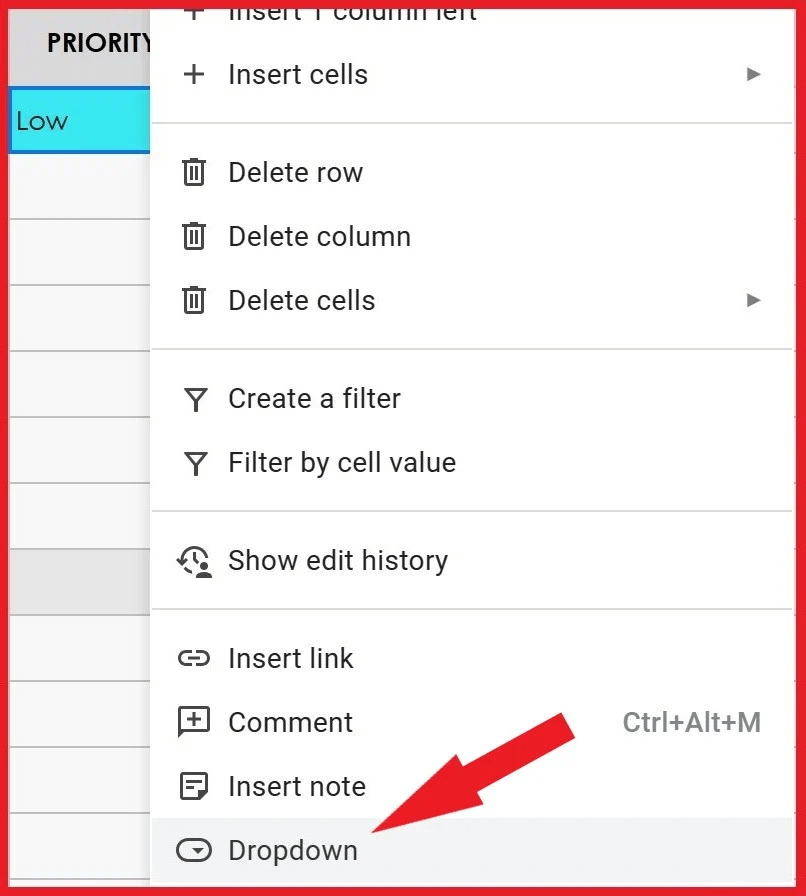Viewport: 806px width, 896px height.
Task: Click the highlighted cell containing Low
Action: [x=80, y=121]
